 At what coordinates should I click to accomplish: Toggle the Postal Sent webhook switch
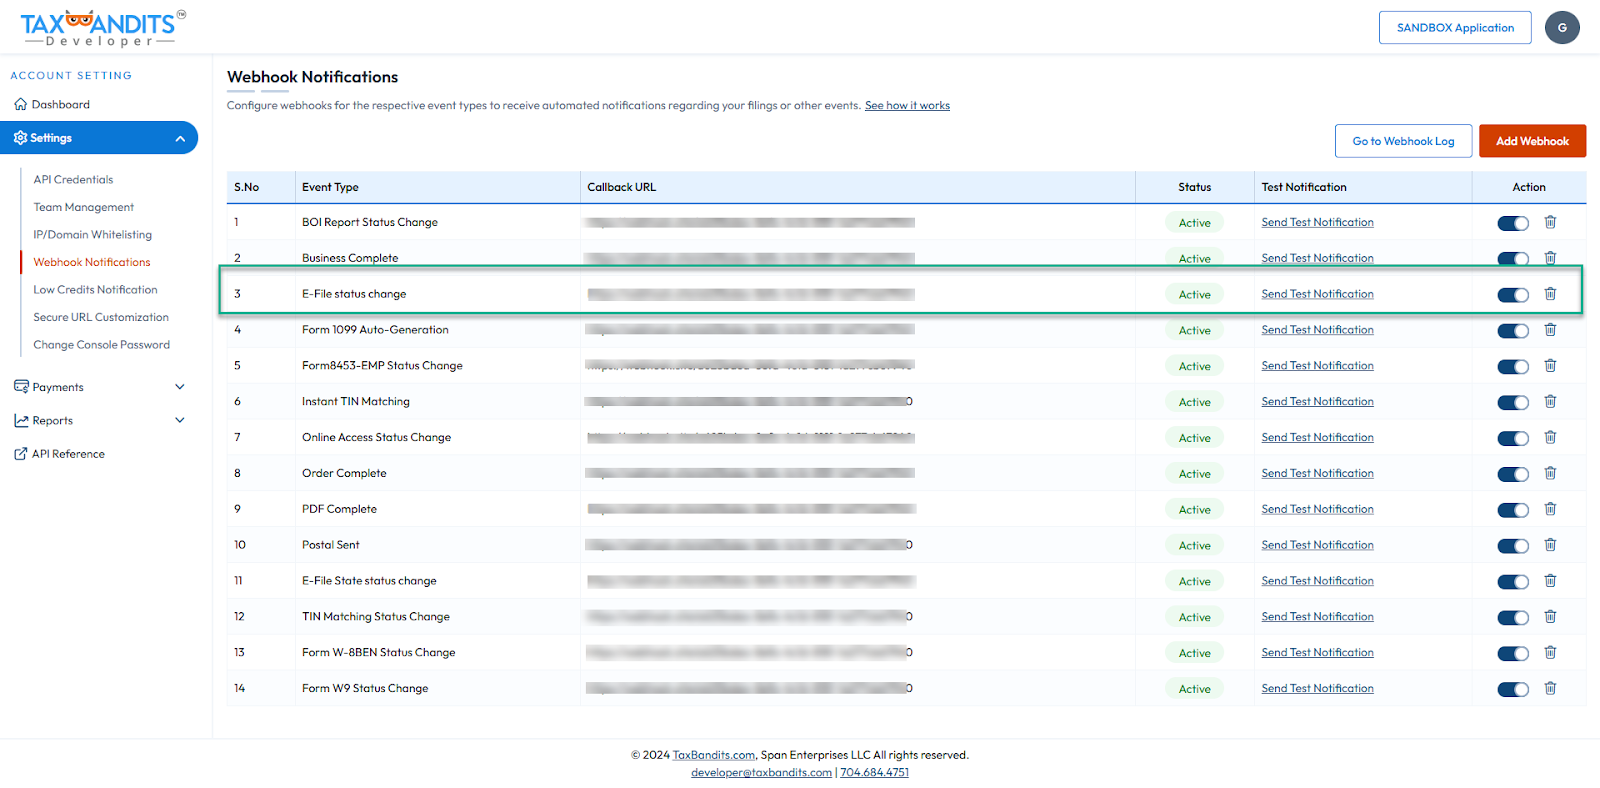click(x=1513, y=546)
